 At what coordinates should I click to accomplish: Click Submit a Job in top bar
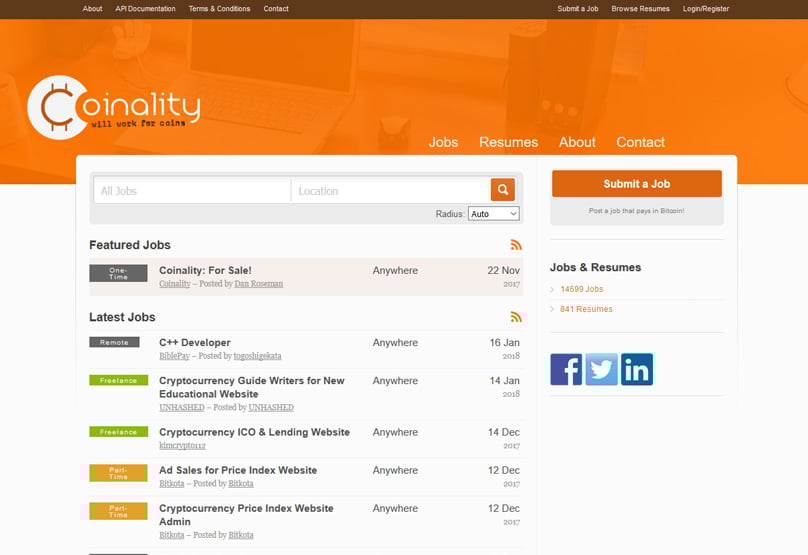[x=578, y=9]
